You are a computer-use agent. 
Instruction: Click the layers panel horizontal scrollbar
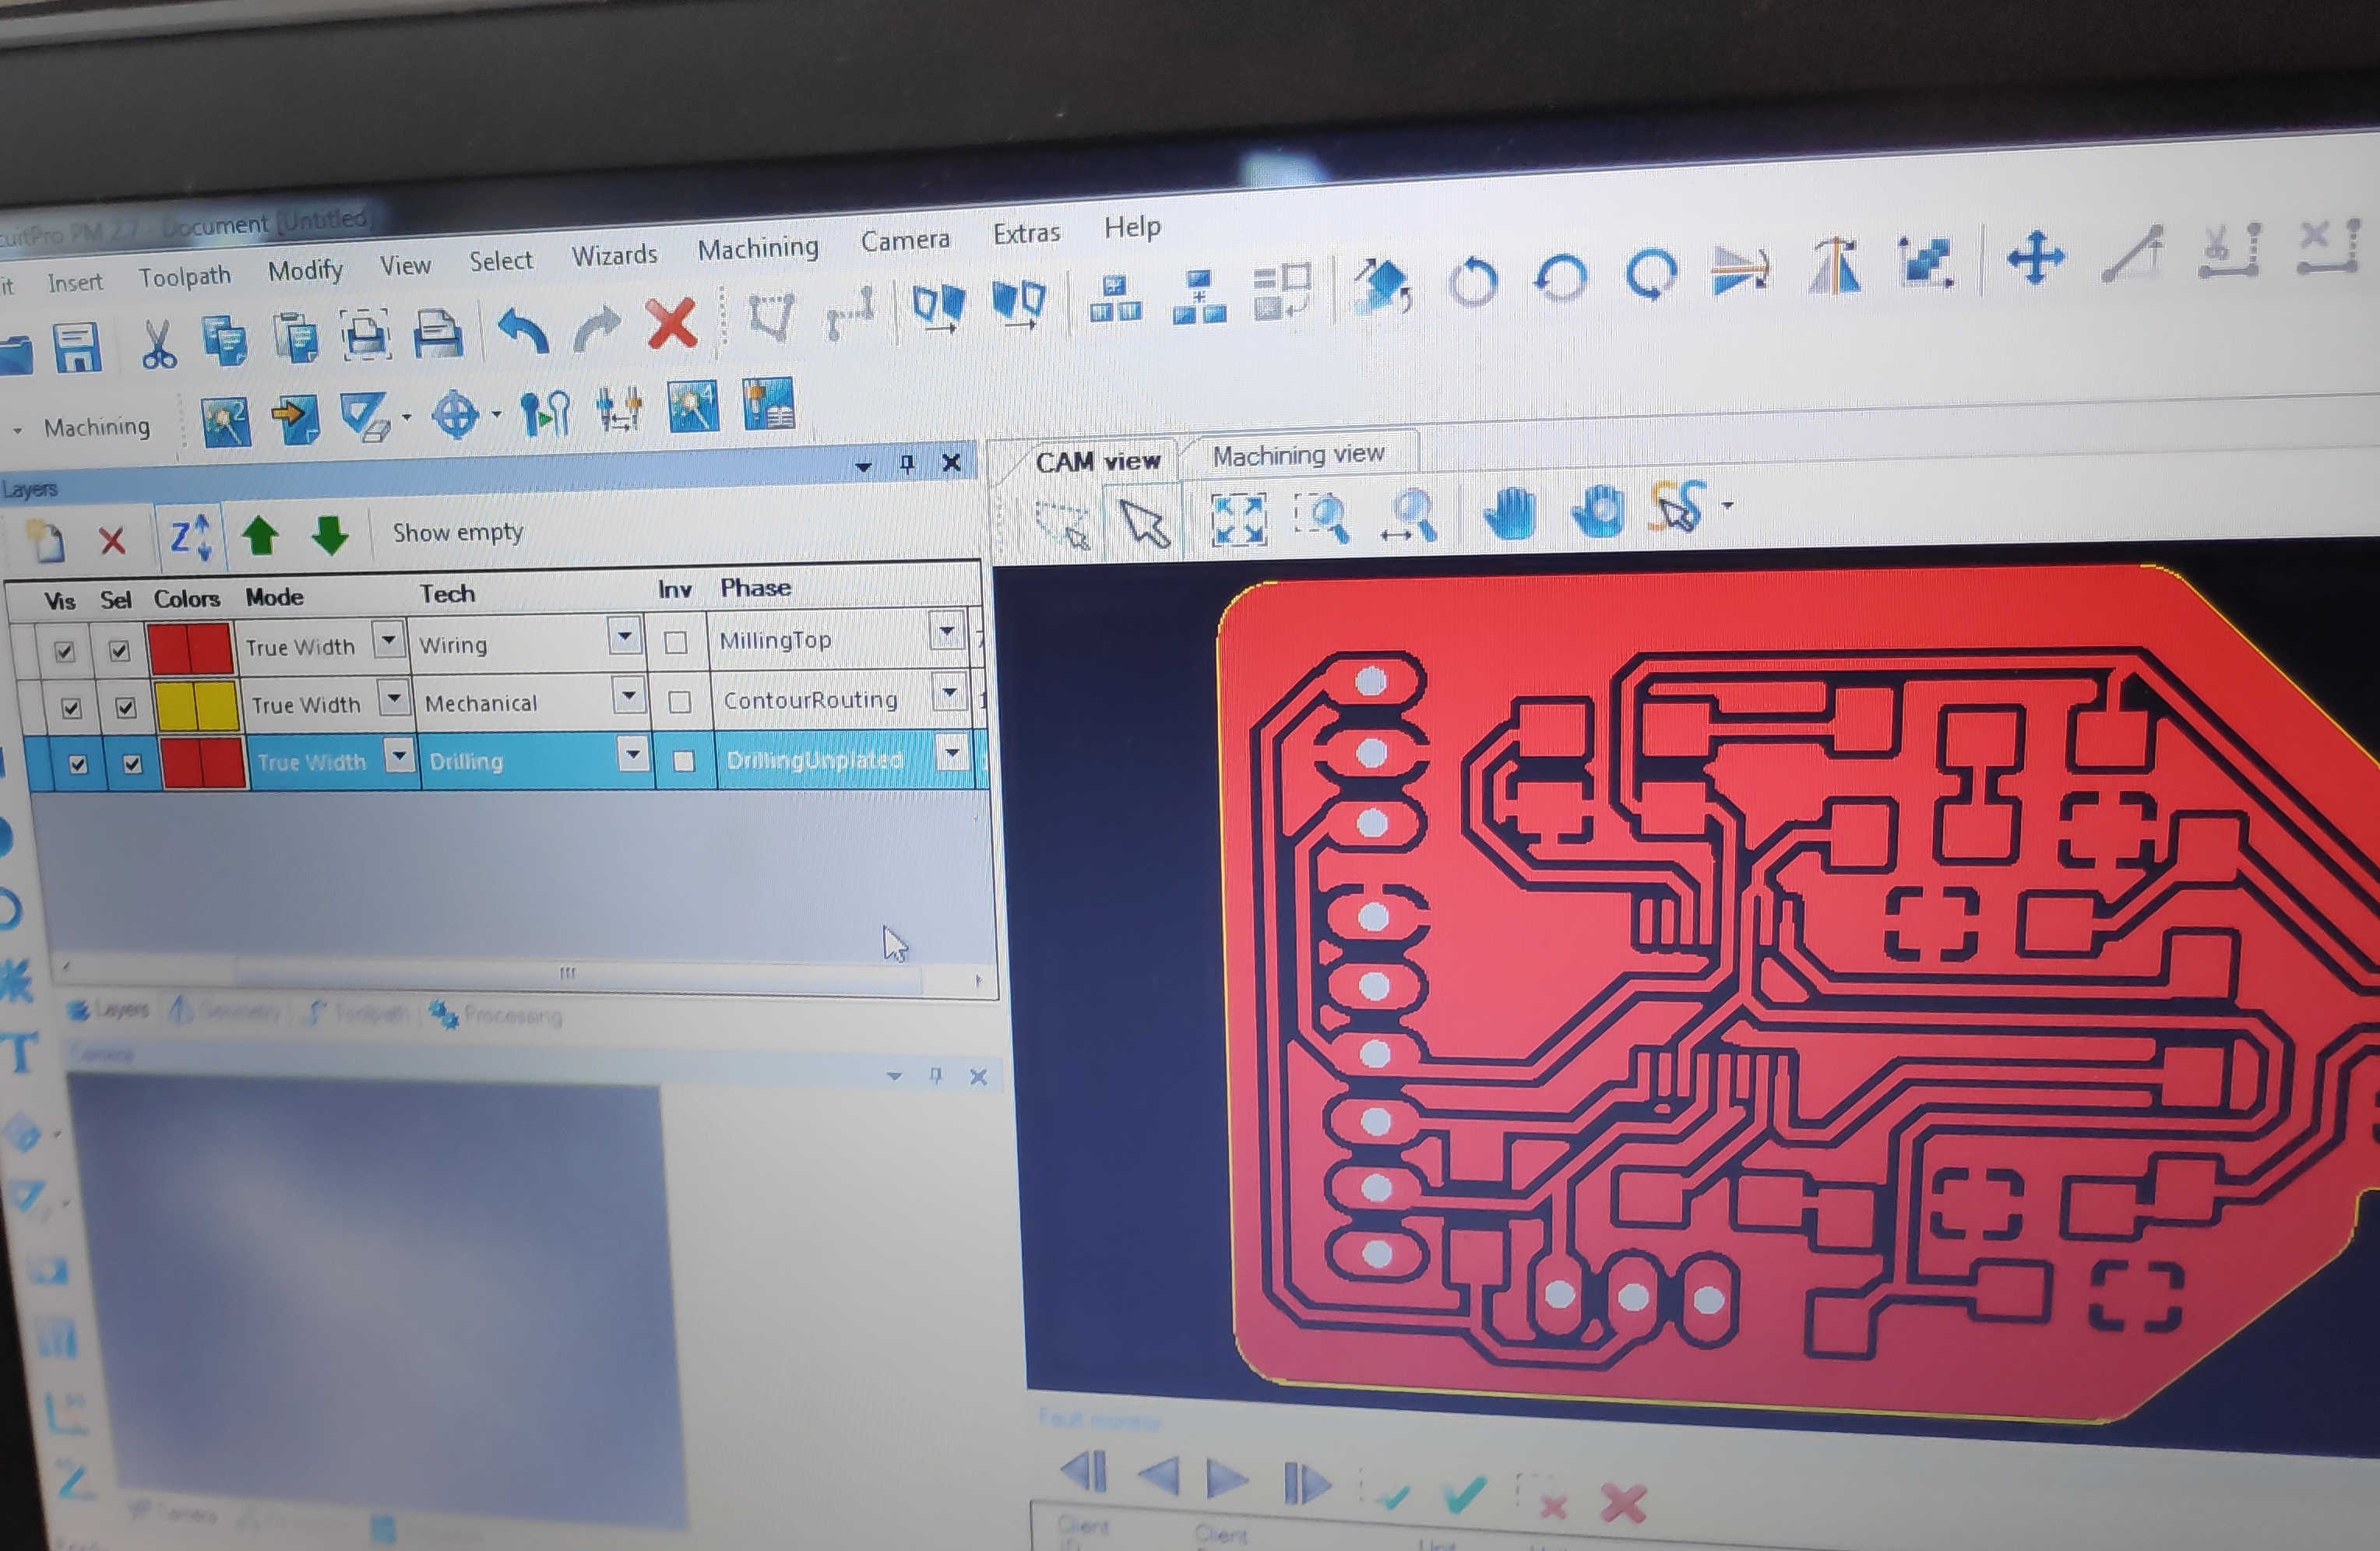566,973
